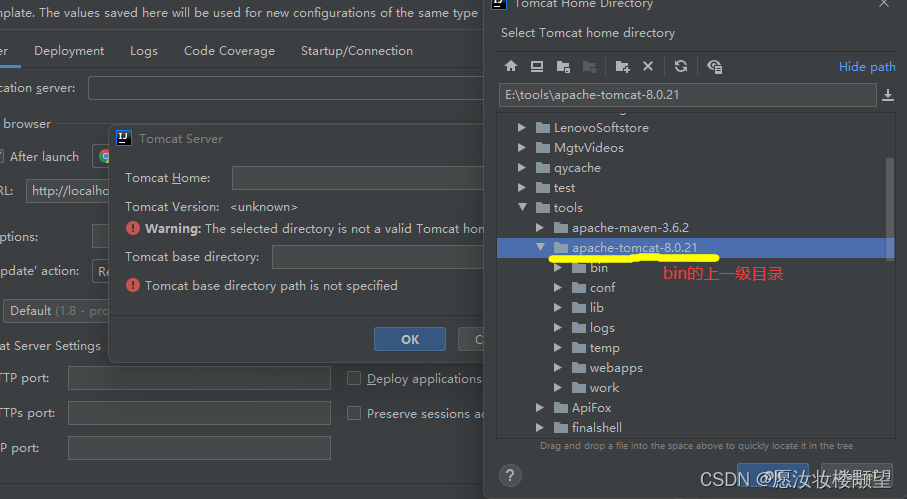Click the directory path text field
This screenshot has width=907, height=499.
click(688, 95)
